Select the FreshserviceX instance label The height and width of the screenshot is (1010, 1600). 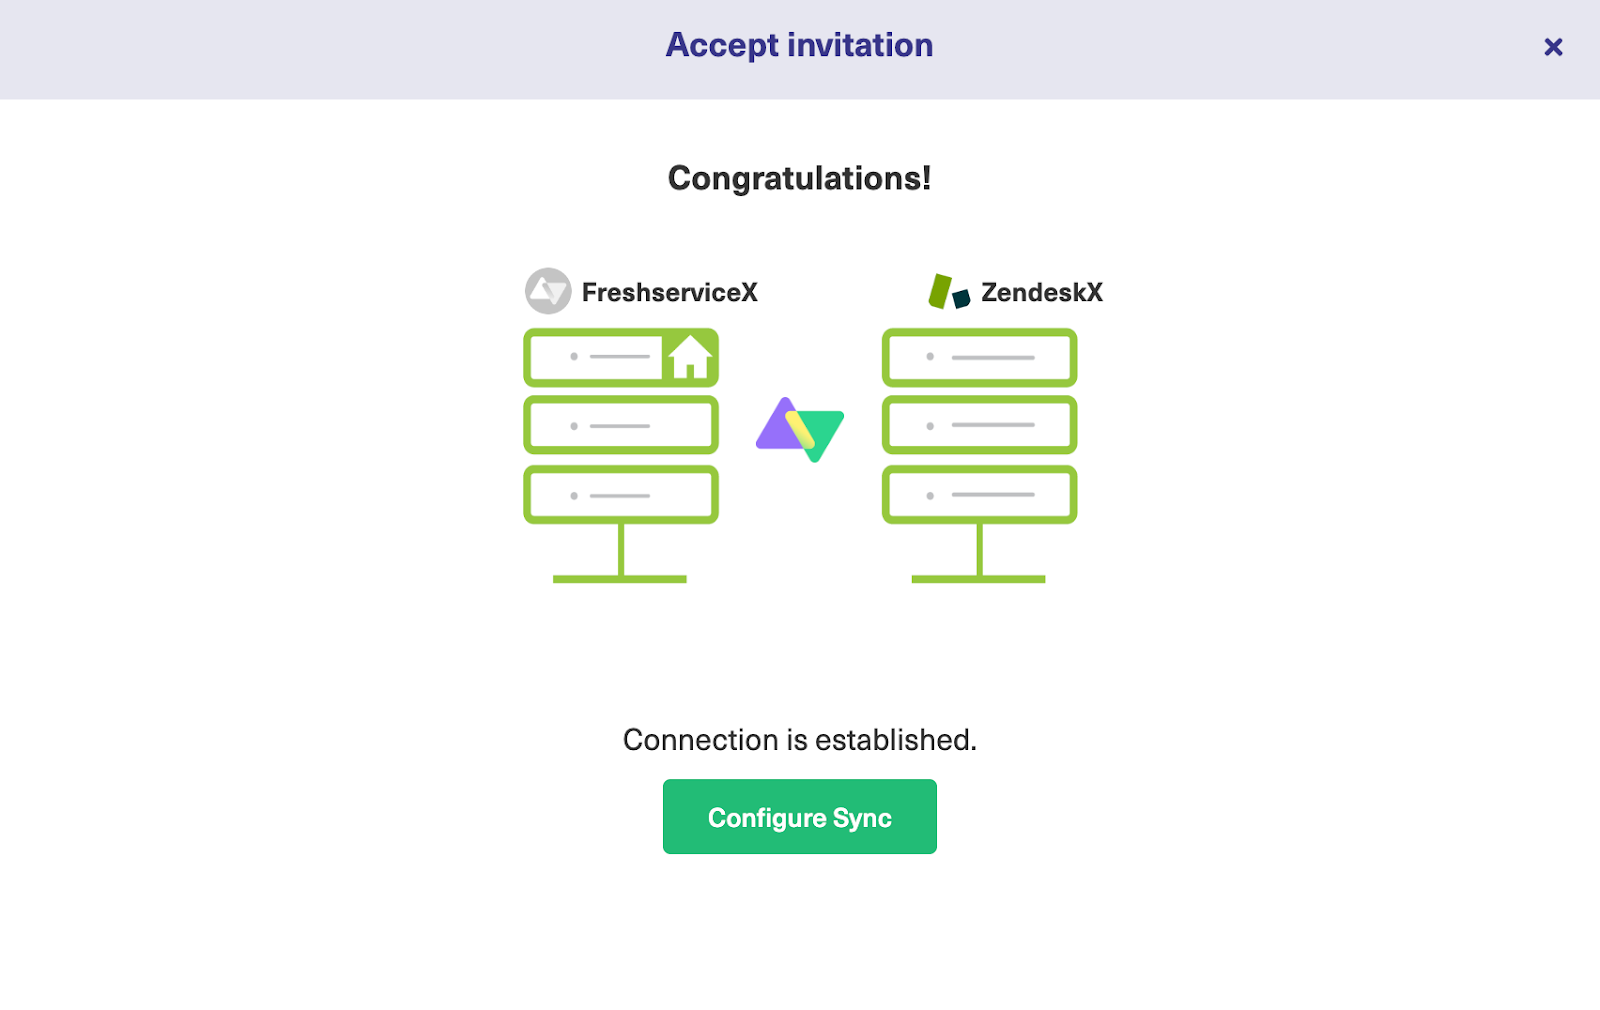click(x=669, y=292)
